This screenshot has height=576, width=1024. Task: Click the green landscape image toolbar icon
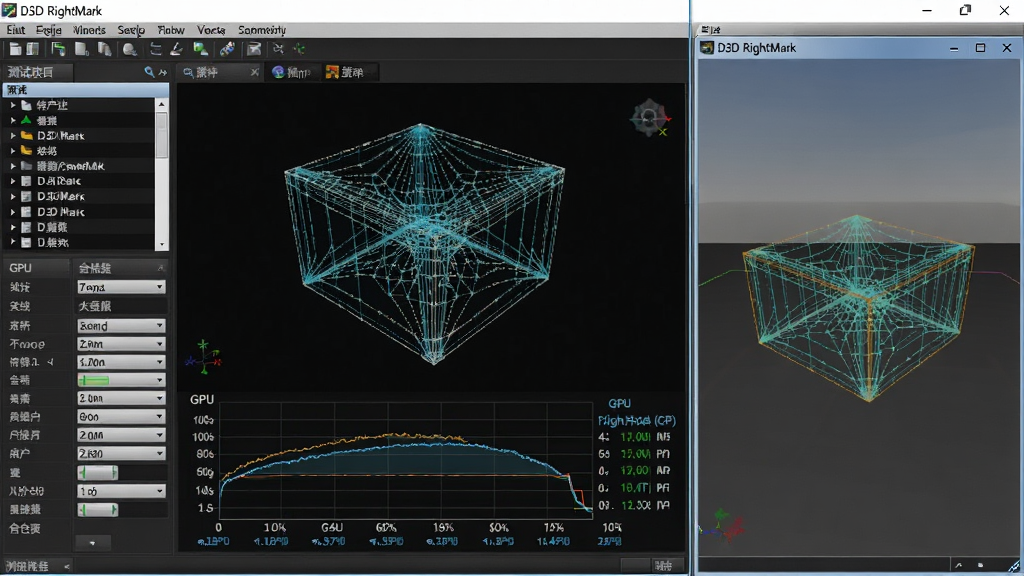click(x=200, y=49)
